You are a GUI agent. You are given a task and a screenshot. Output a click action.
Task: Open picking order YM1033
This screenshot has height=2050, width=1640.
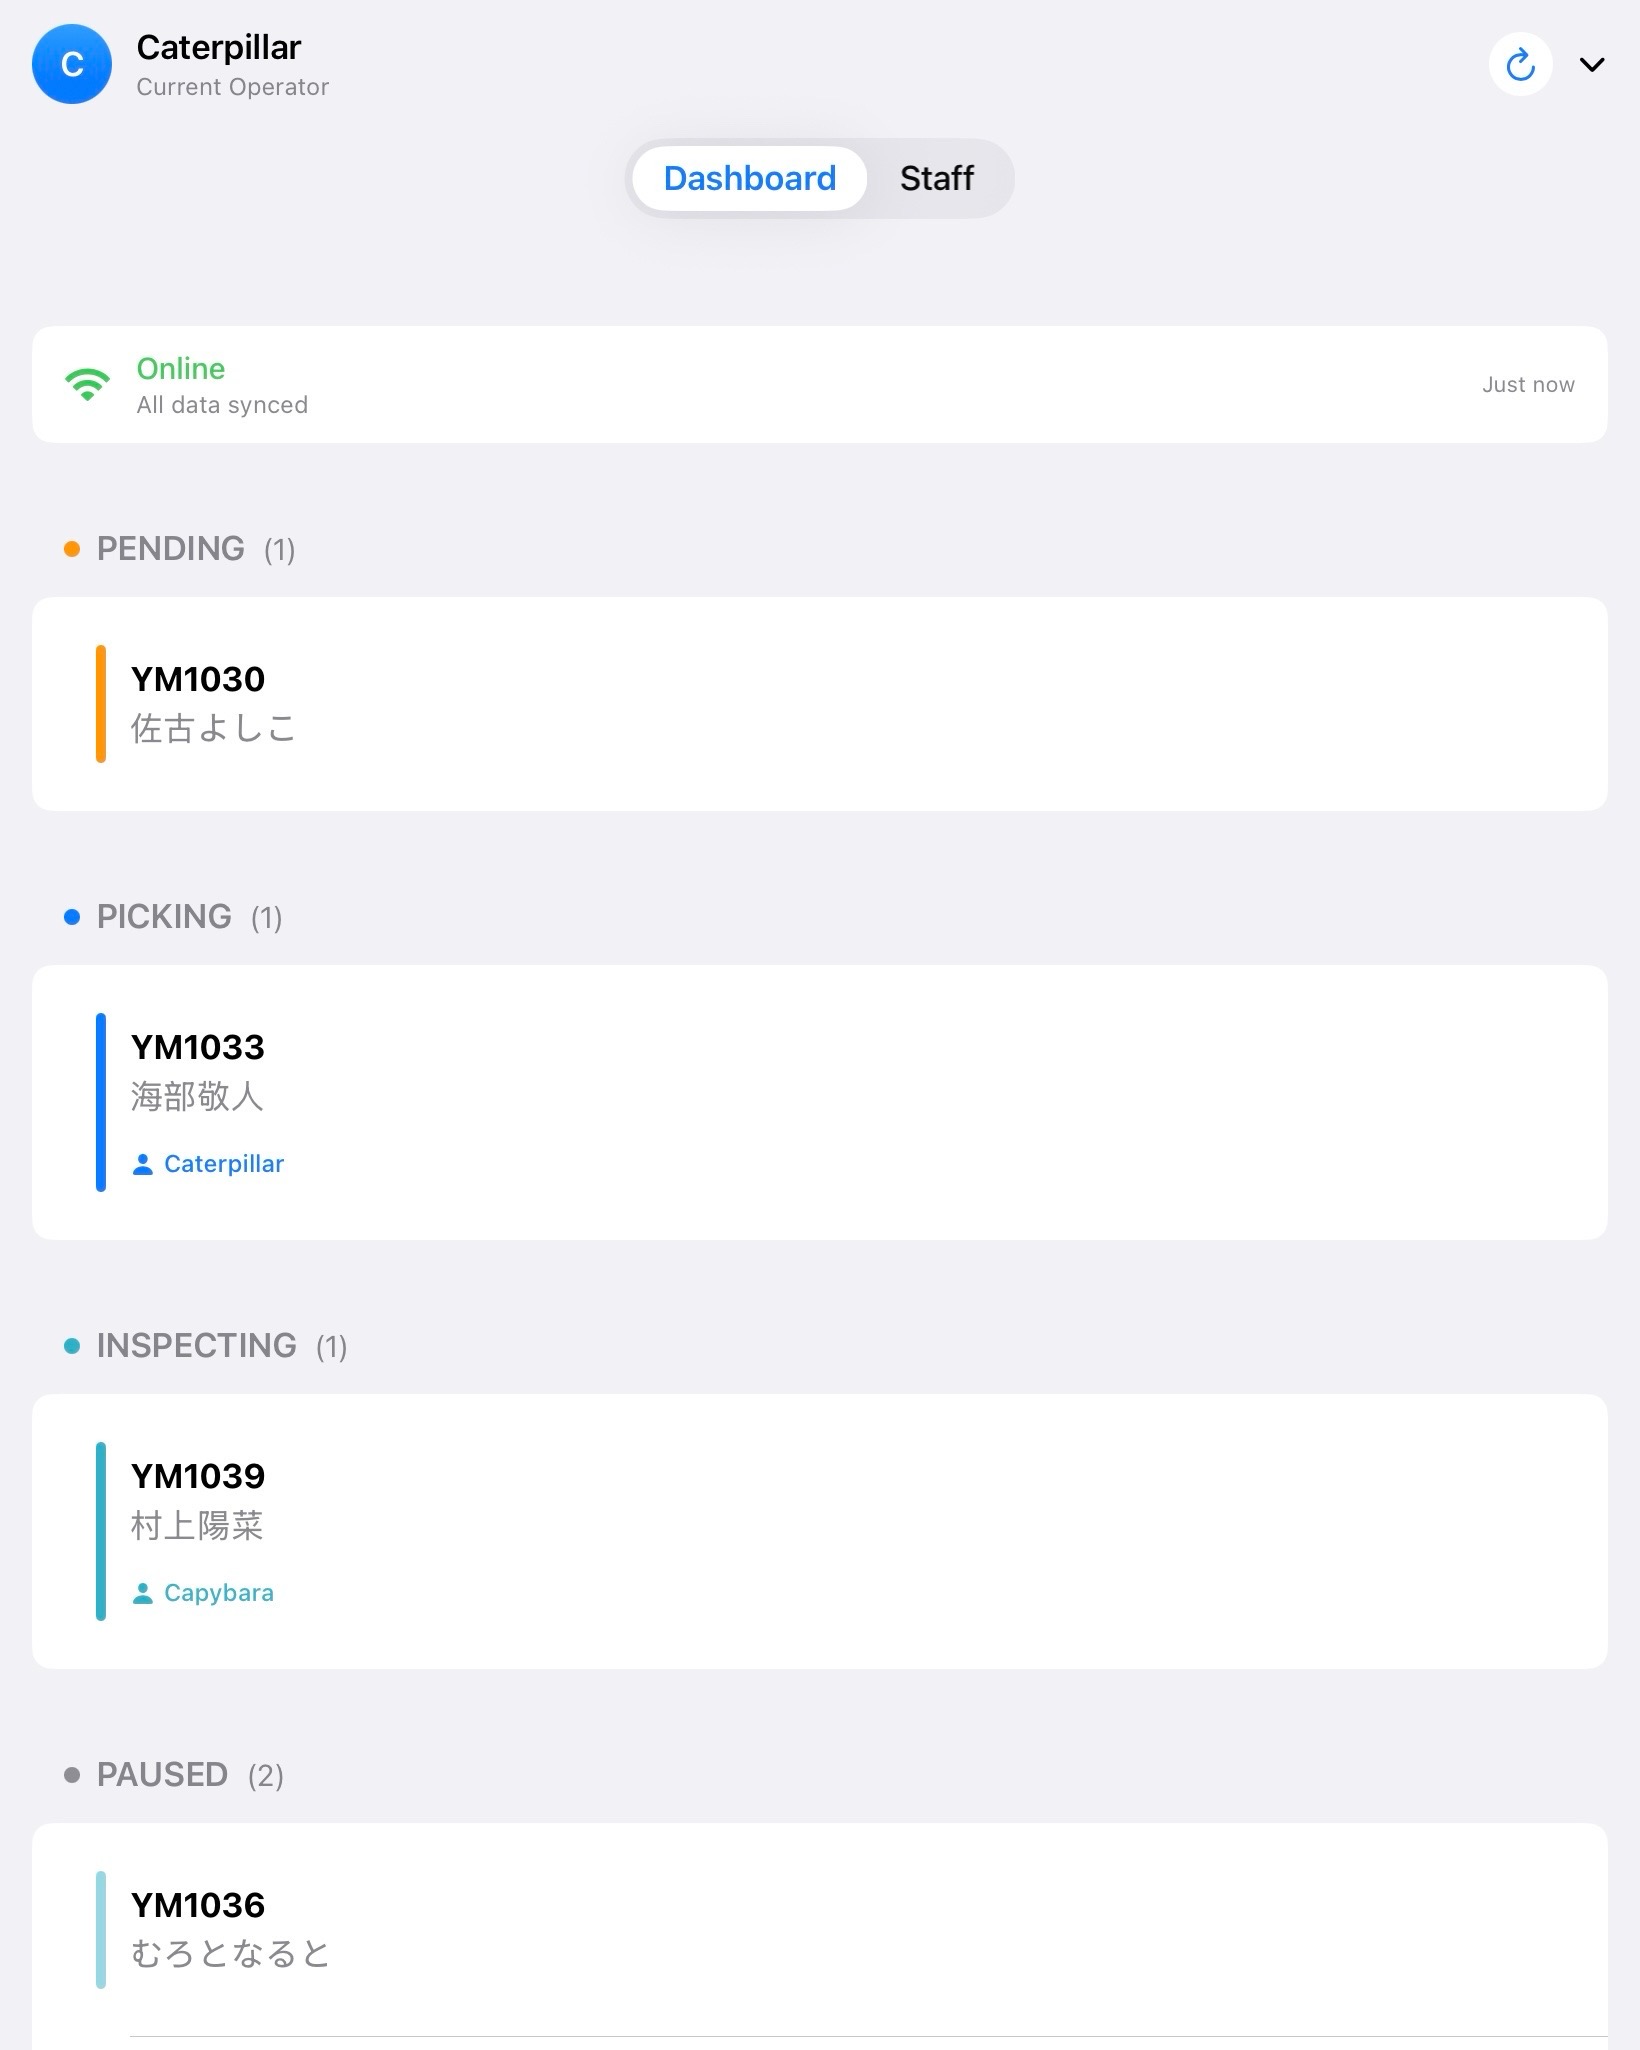tap(820, 1102)
